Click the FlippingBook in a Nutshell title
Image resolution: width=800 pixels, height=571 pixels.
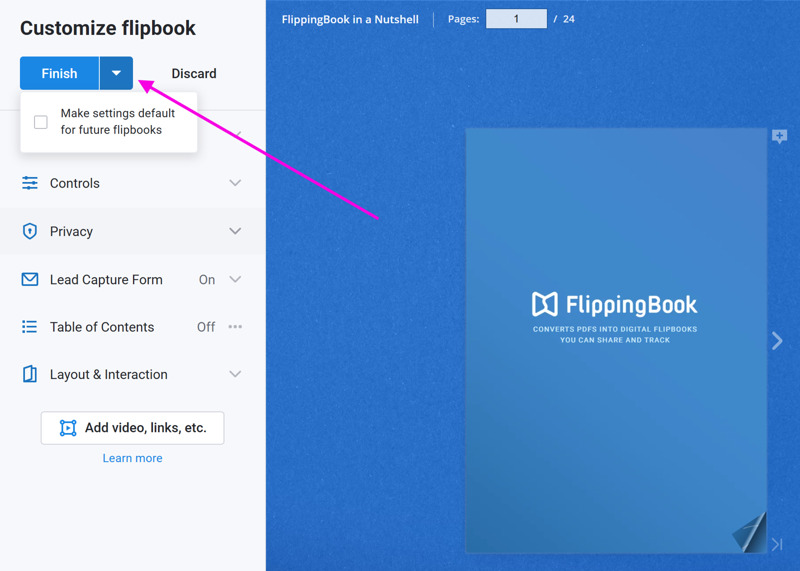coord(350,19)
